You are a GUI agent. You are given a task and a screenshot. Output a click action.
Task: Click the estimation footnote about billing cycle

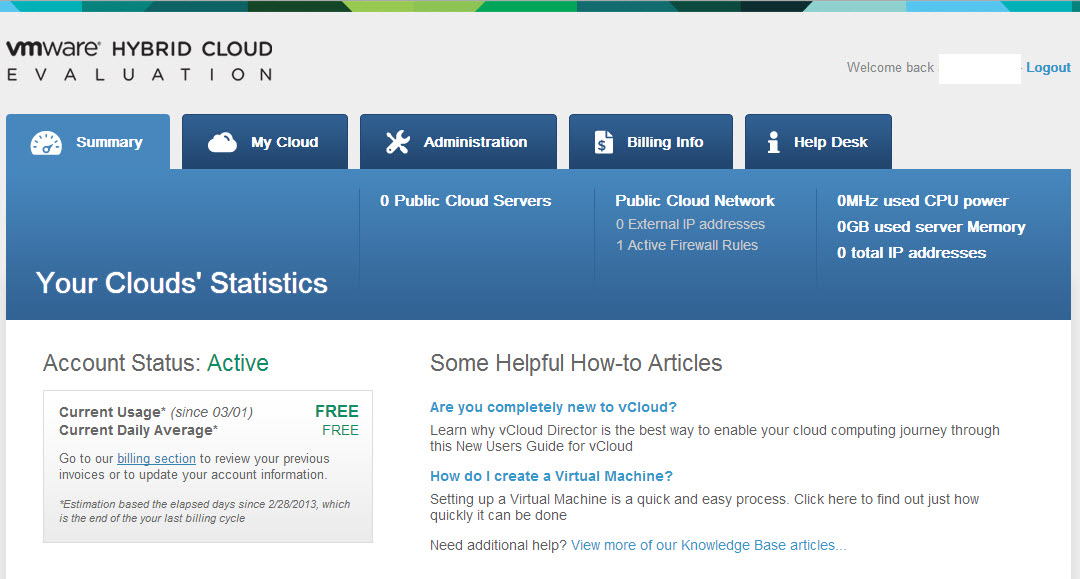click(x=205, y=511)
